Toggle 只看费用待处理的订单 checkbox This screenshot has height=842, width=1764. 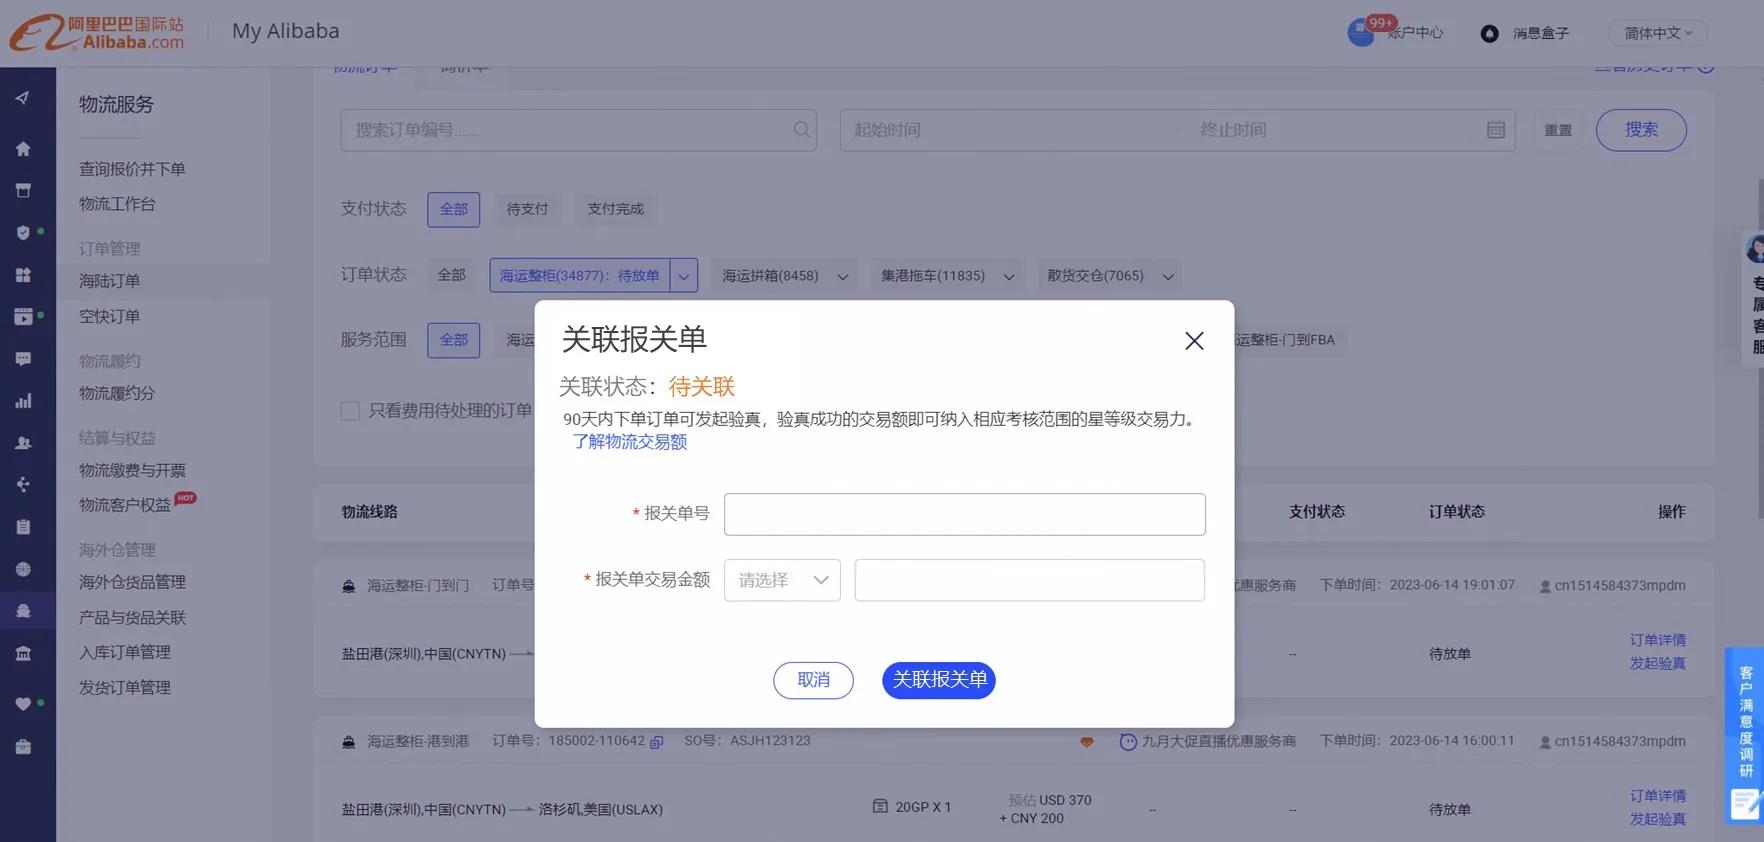350,411
